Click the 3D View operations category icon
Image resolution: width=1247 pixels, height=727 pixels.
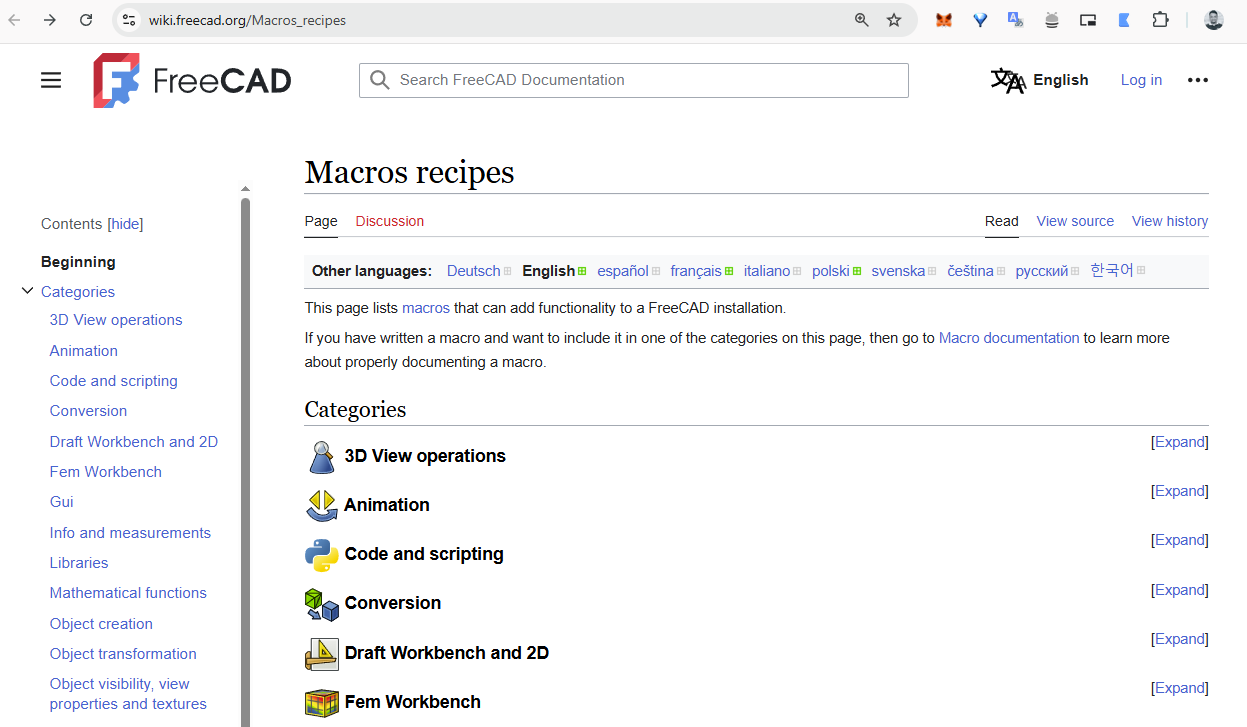point(321,457)
